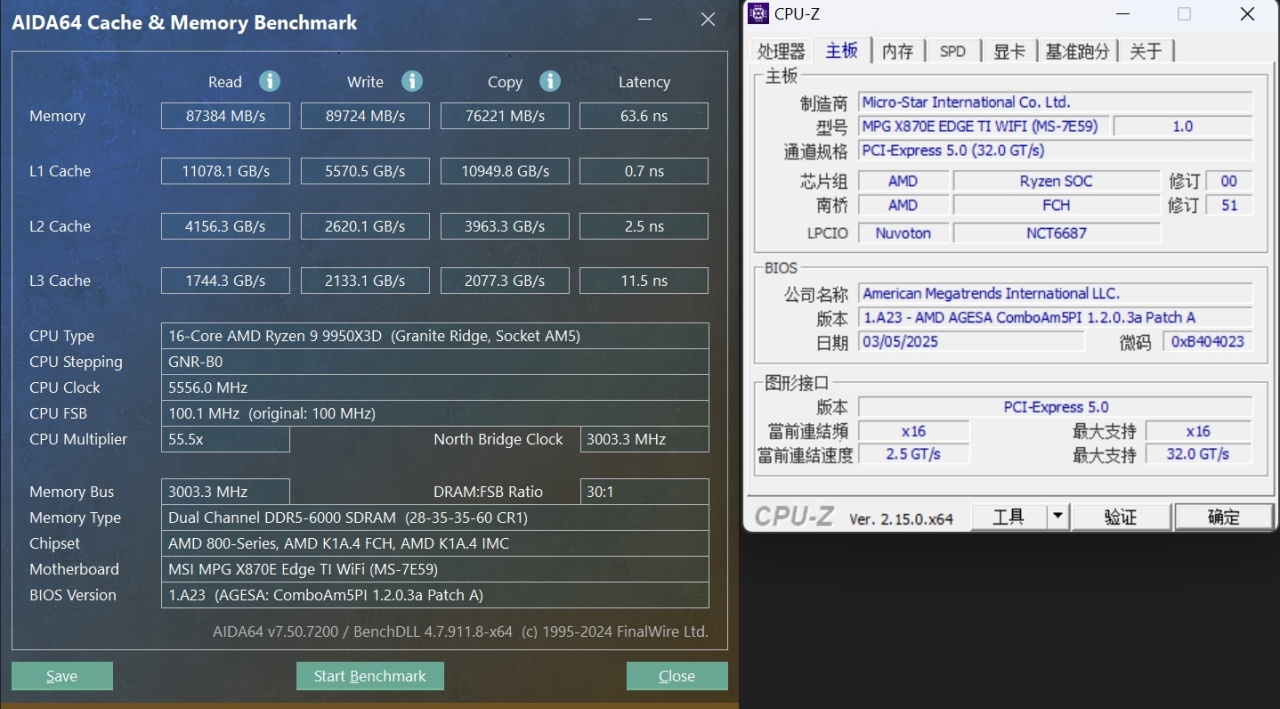Viewport: 1280px width, 709px height.
Task: Click CPU-Z manufacturer Micro-Star International field
Action: 1055,102
